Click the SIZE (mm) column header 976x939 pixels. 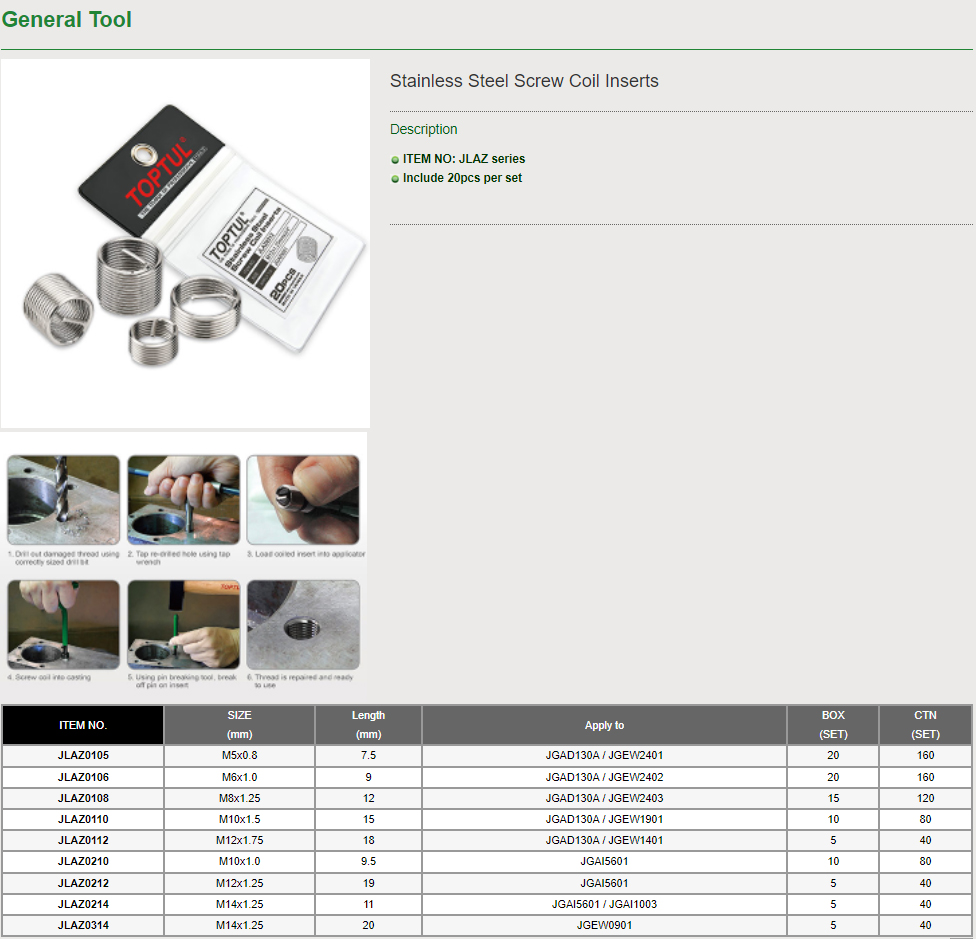(239, 725)
